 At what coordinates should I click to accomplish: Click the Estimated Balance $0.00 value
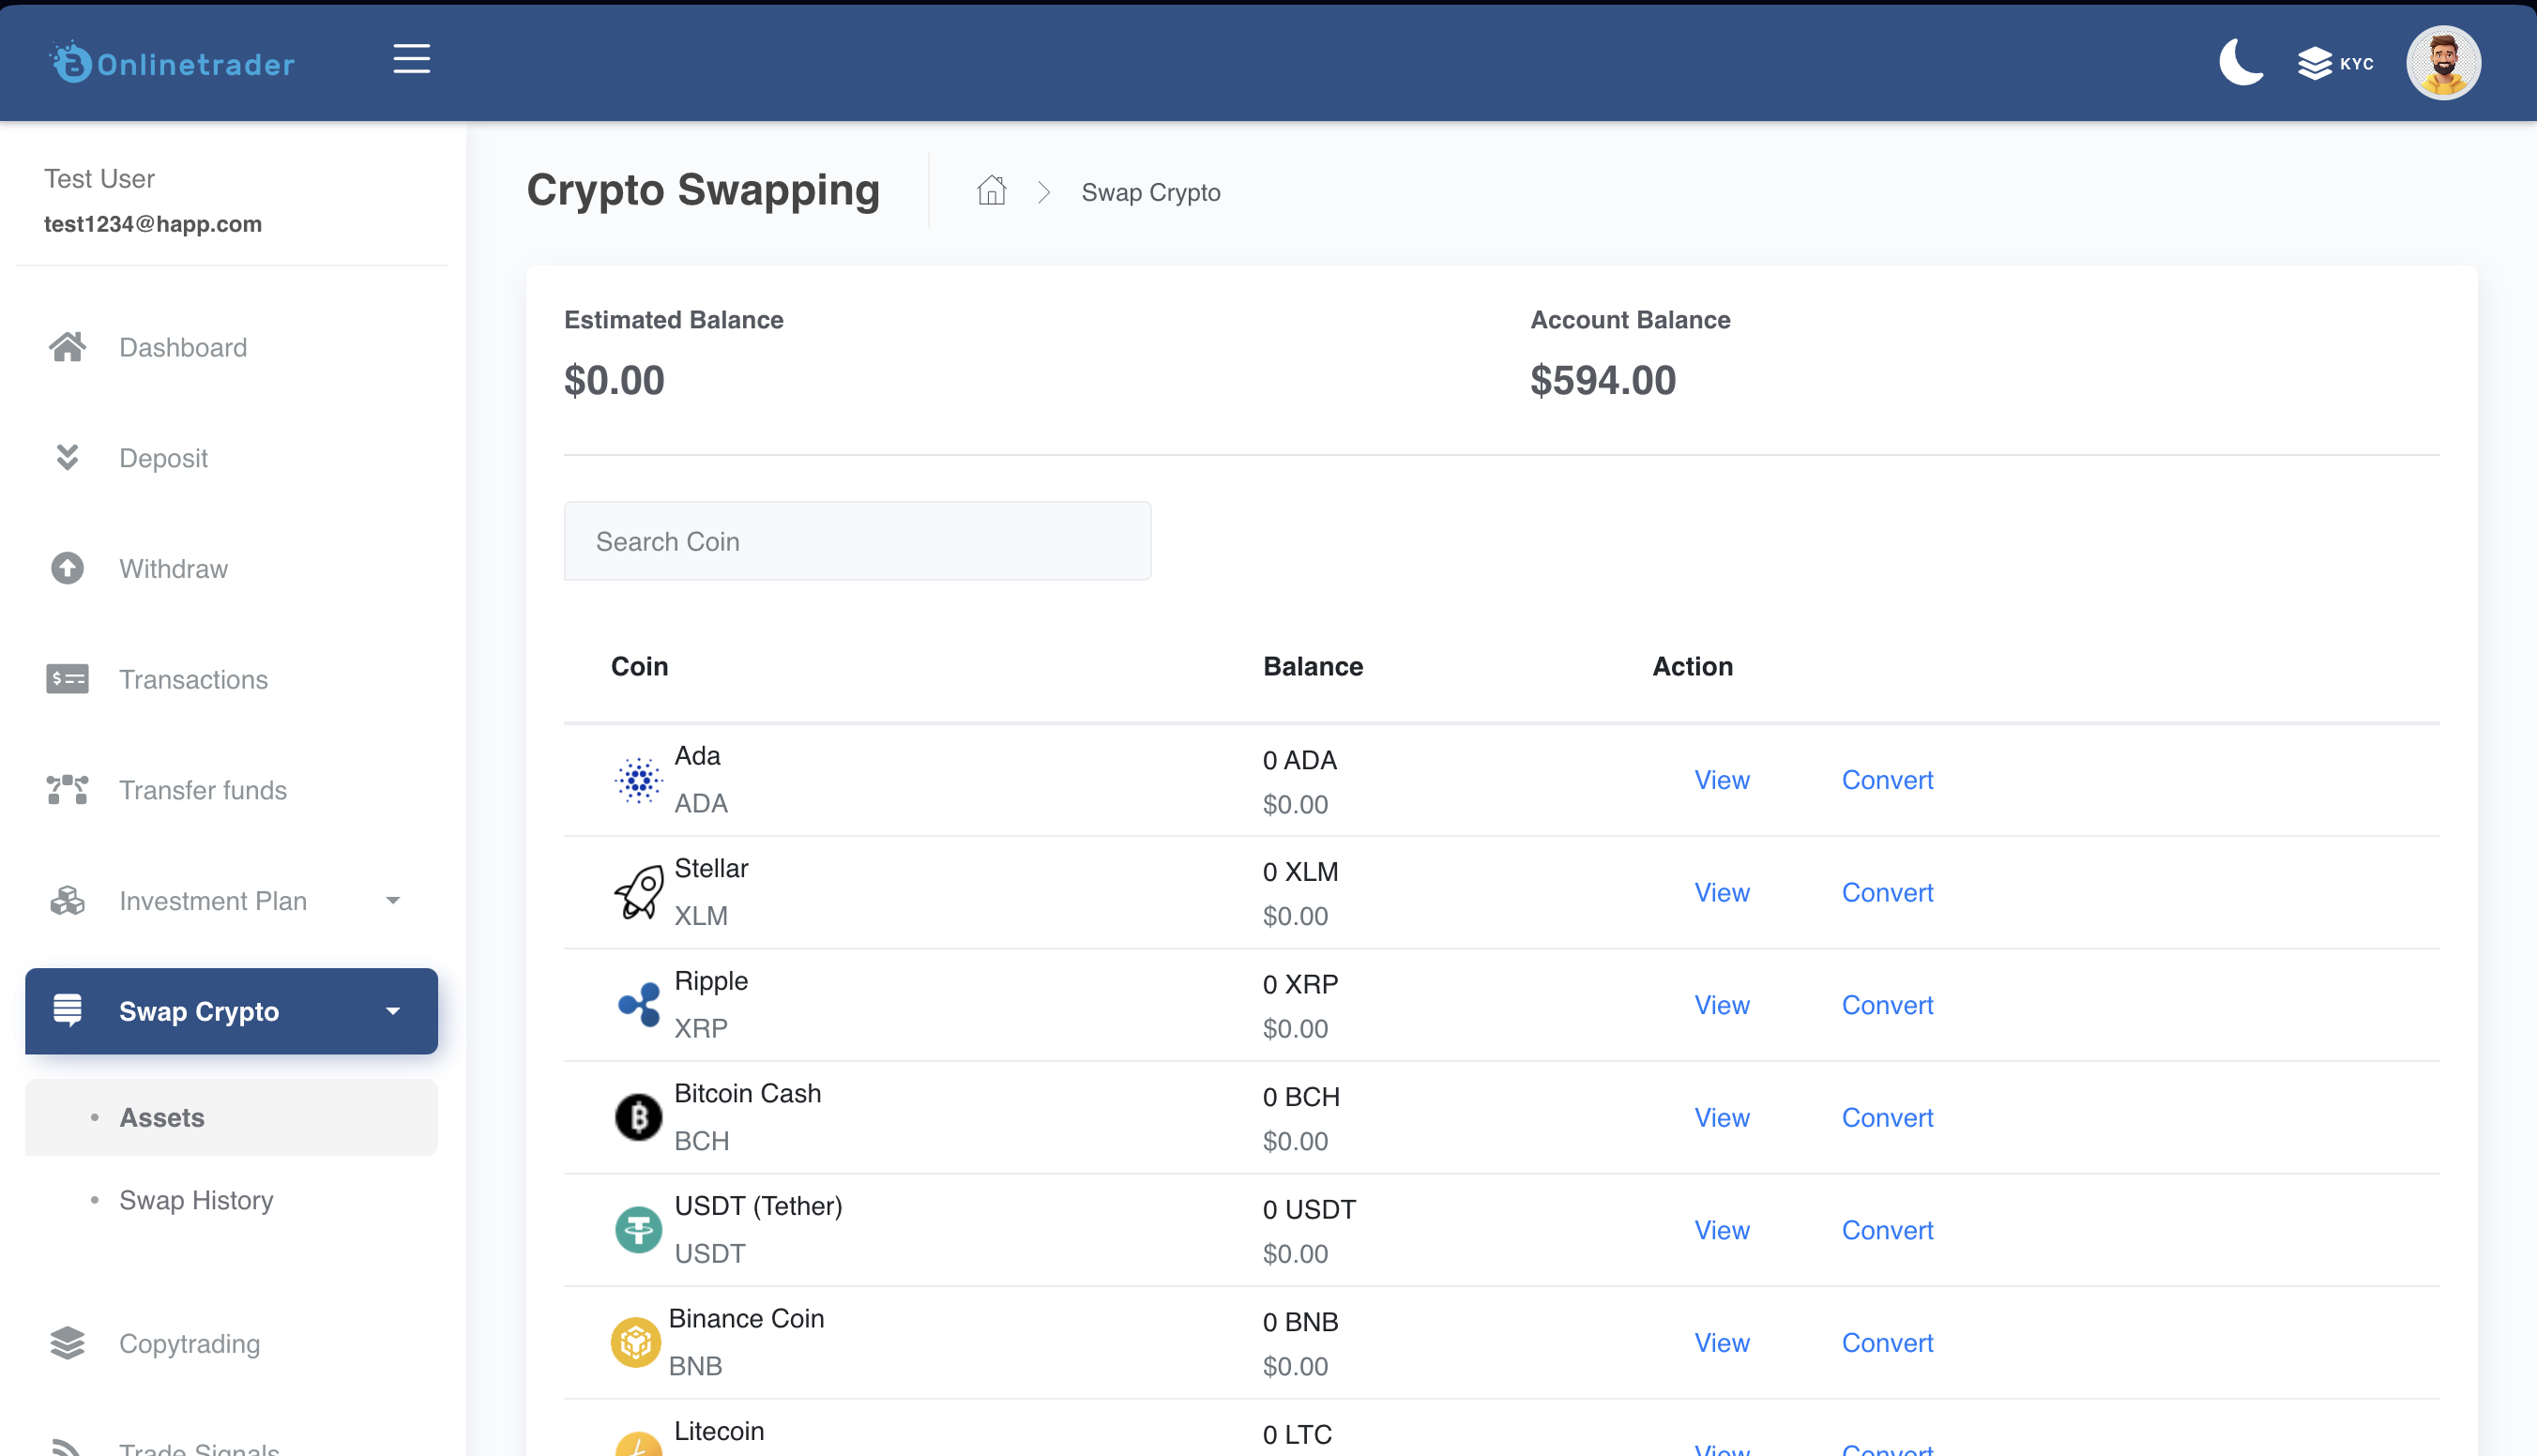(614, 380)
